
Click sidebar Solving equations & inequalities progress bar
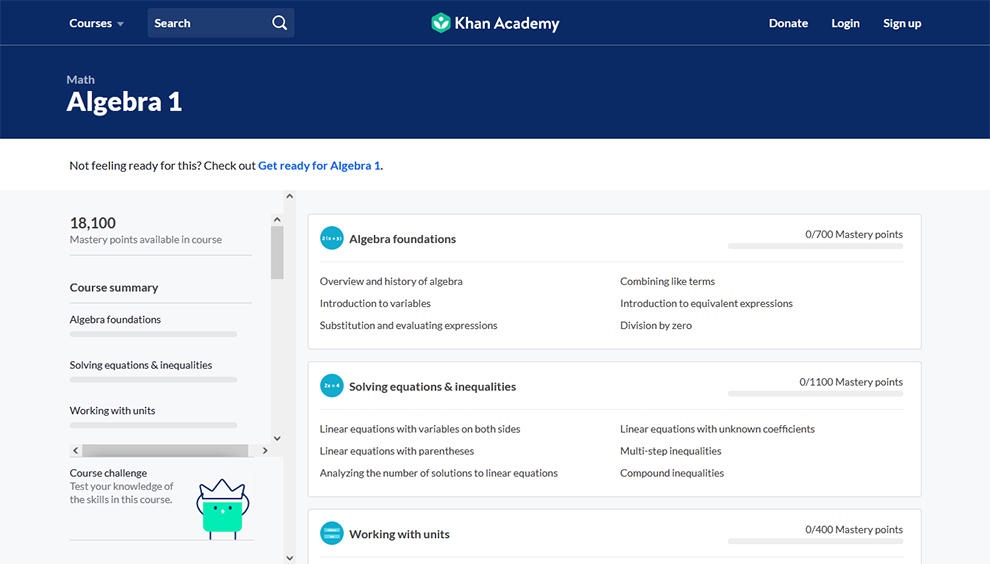pos(153,380)
